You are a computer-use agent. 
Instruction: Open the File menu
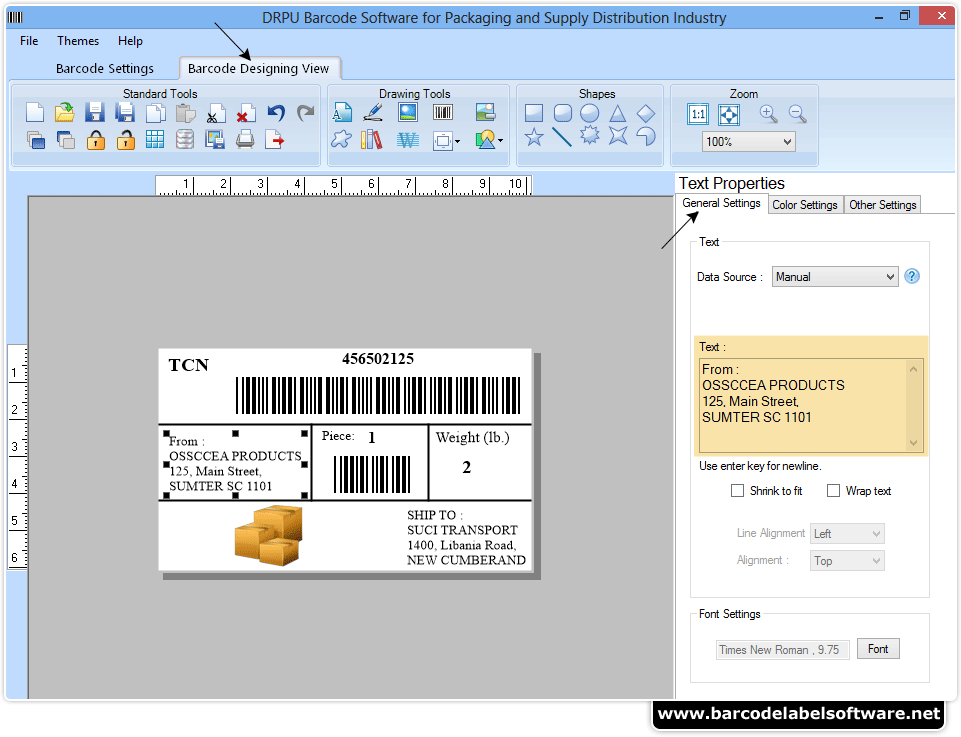pos(29,41)
